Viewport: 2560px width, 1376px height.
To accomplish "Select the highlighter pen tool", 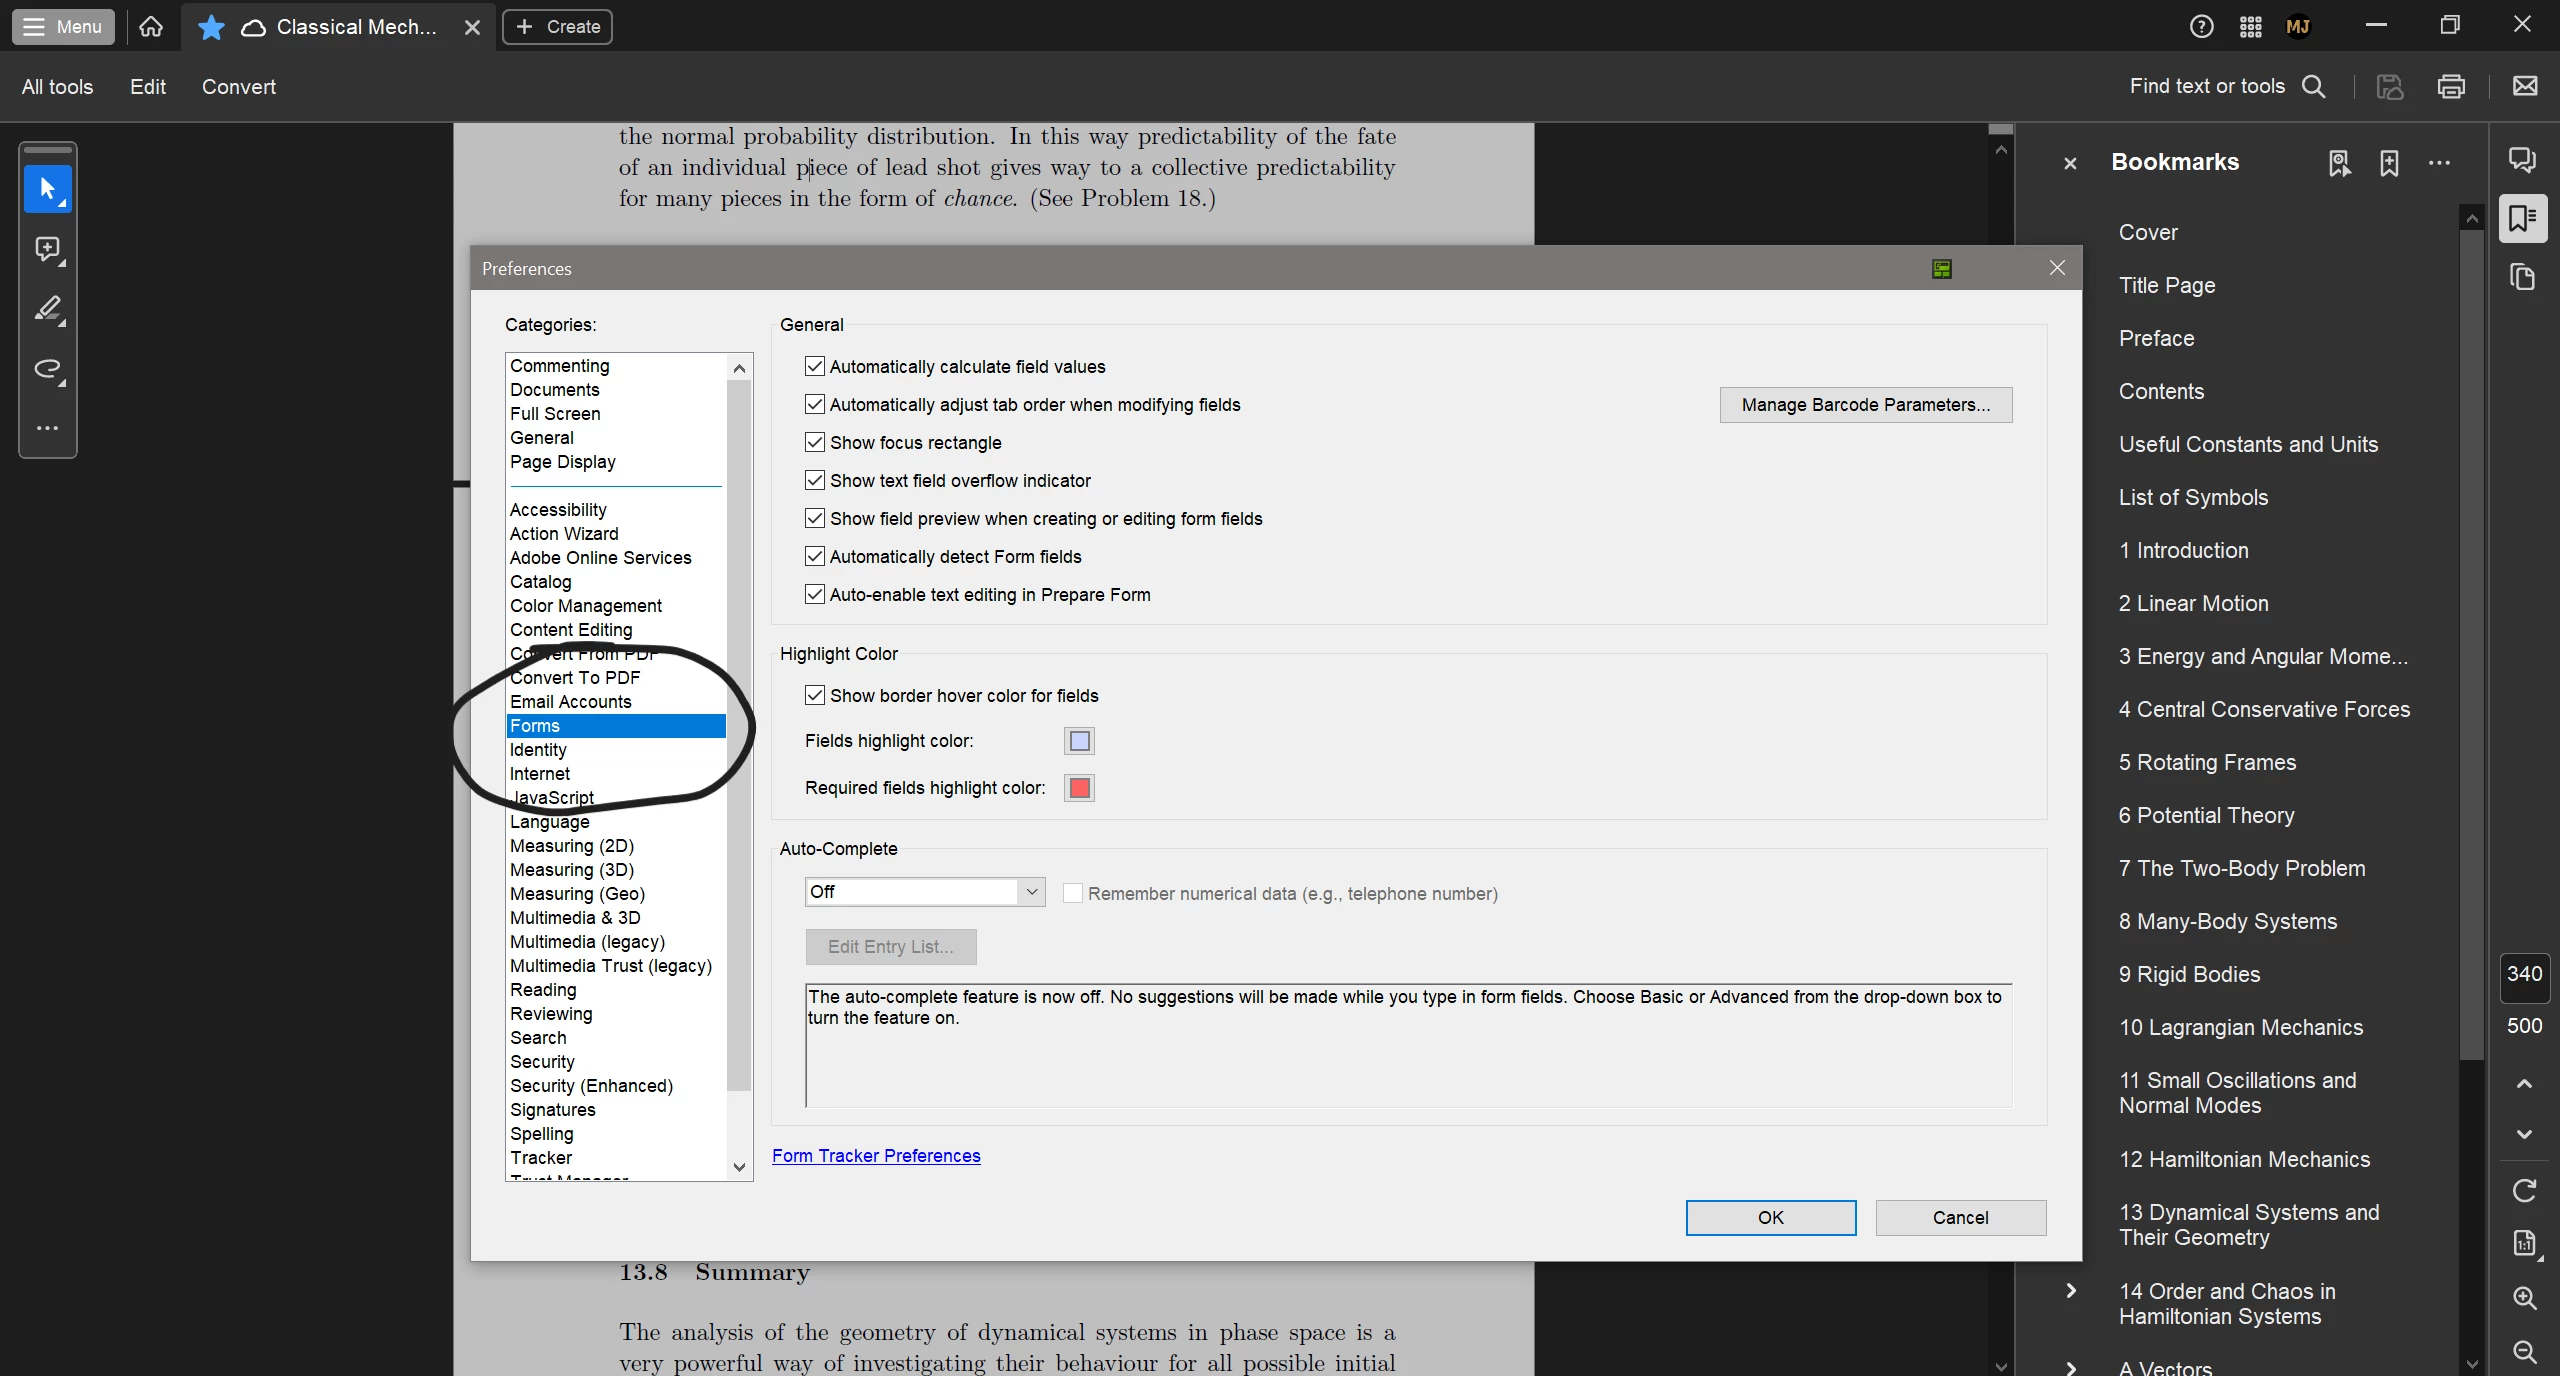I will click(47, 308).
